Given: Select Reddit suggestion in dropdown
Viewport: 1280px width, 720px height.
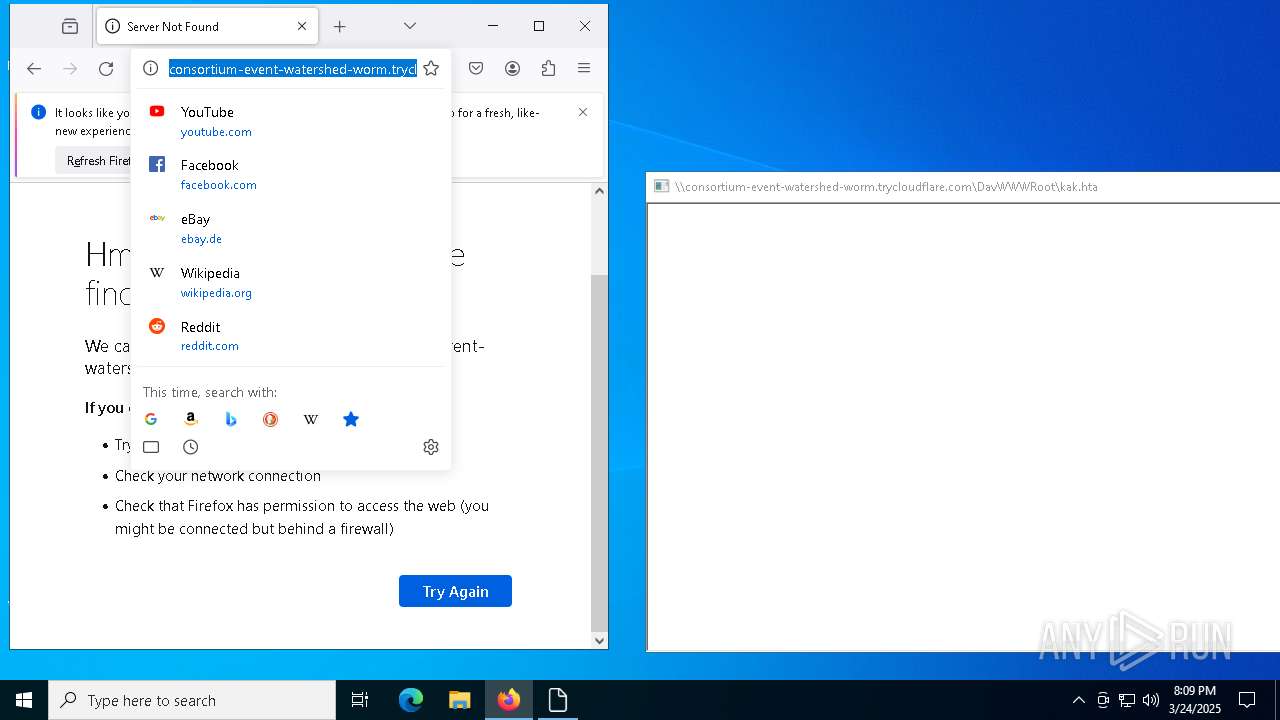Looking at the screenshot, I should point(291,336).
